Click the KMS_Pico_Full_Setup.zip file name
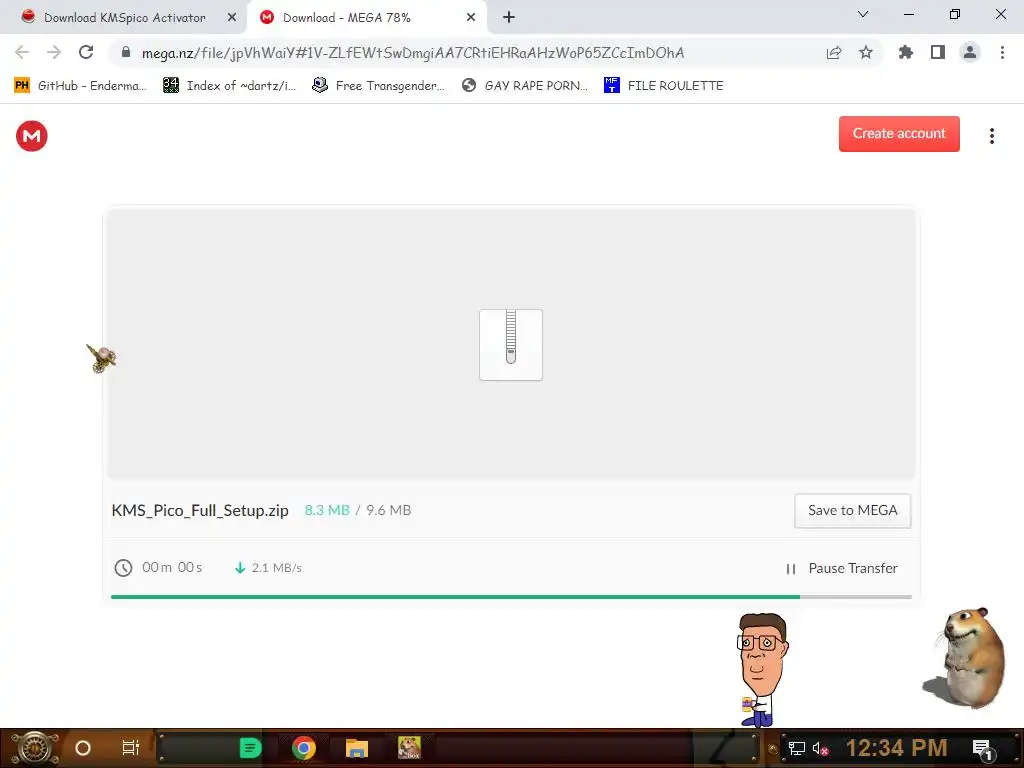 coord(200,511)
